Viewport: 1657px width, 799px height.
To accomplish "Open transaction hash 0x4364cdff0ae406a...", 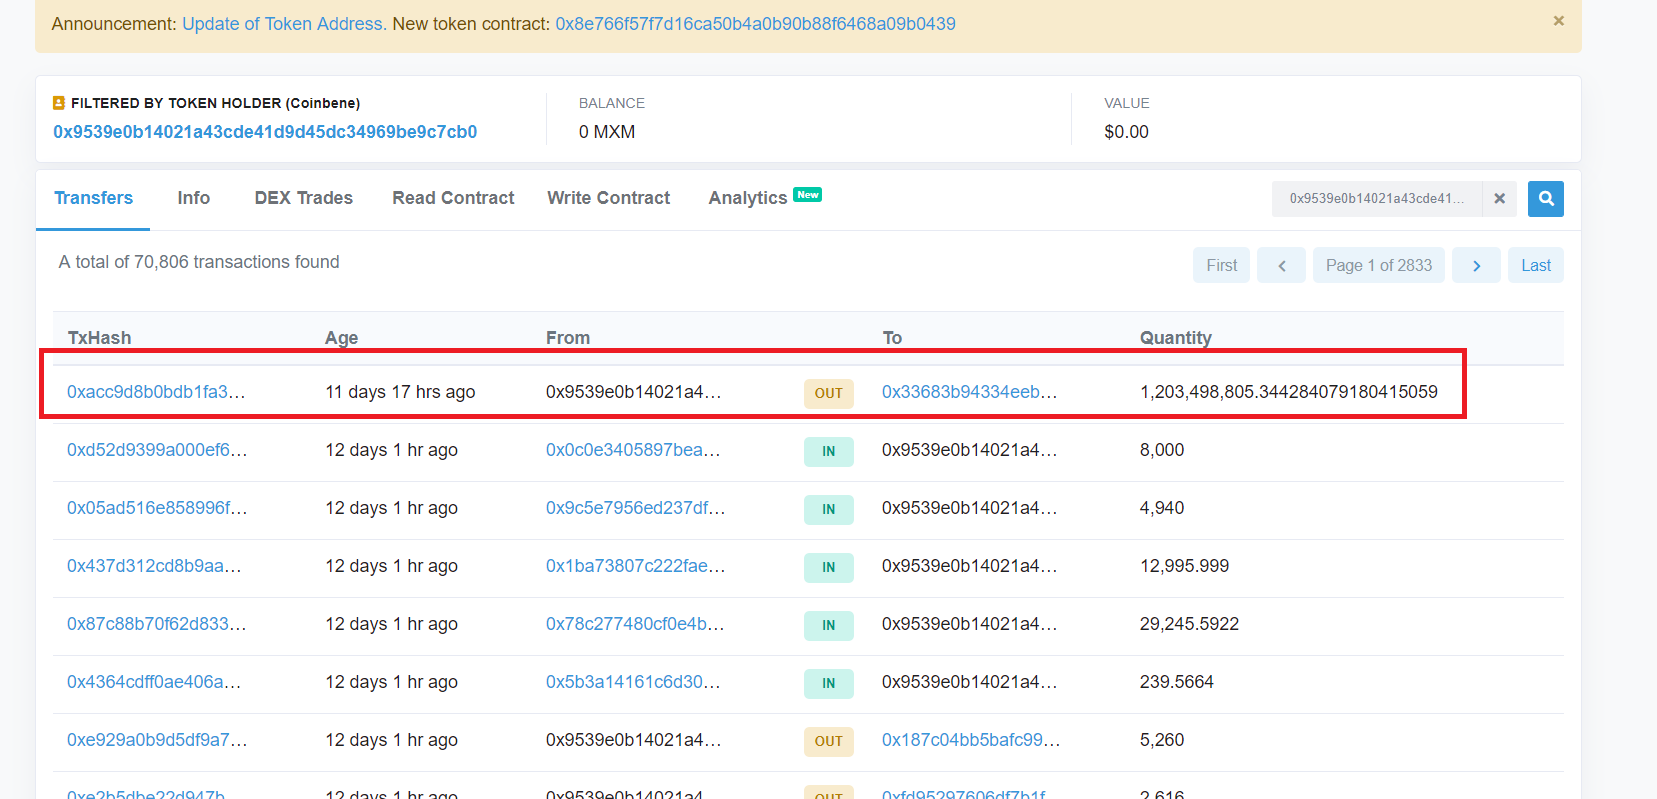I will click(154, 682).
